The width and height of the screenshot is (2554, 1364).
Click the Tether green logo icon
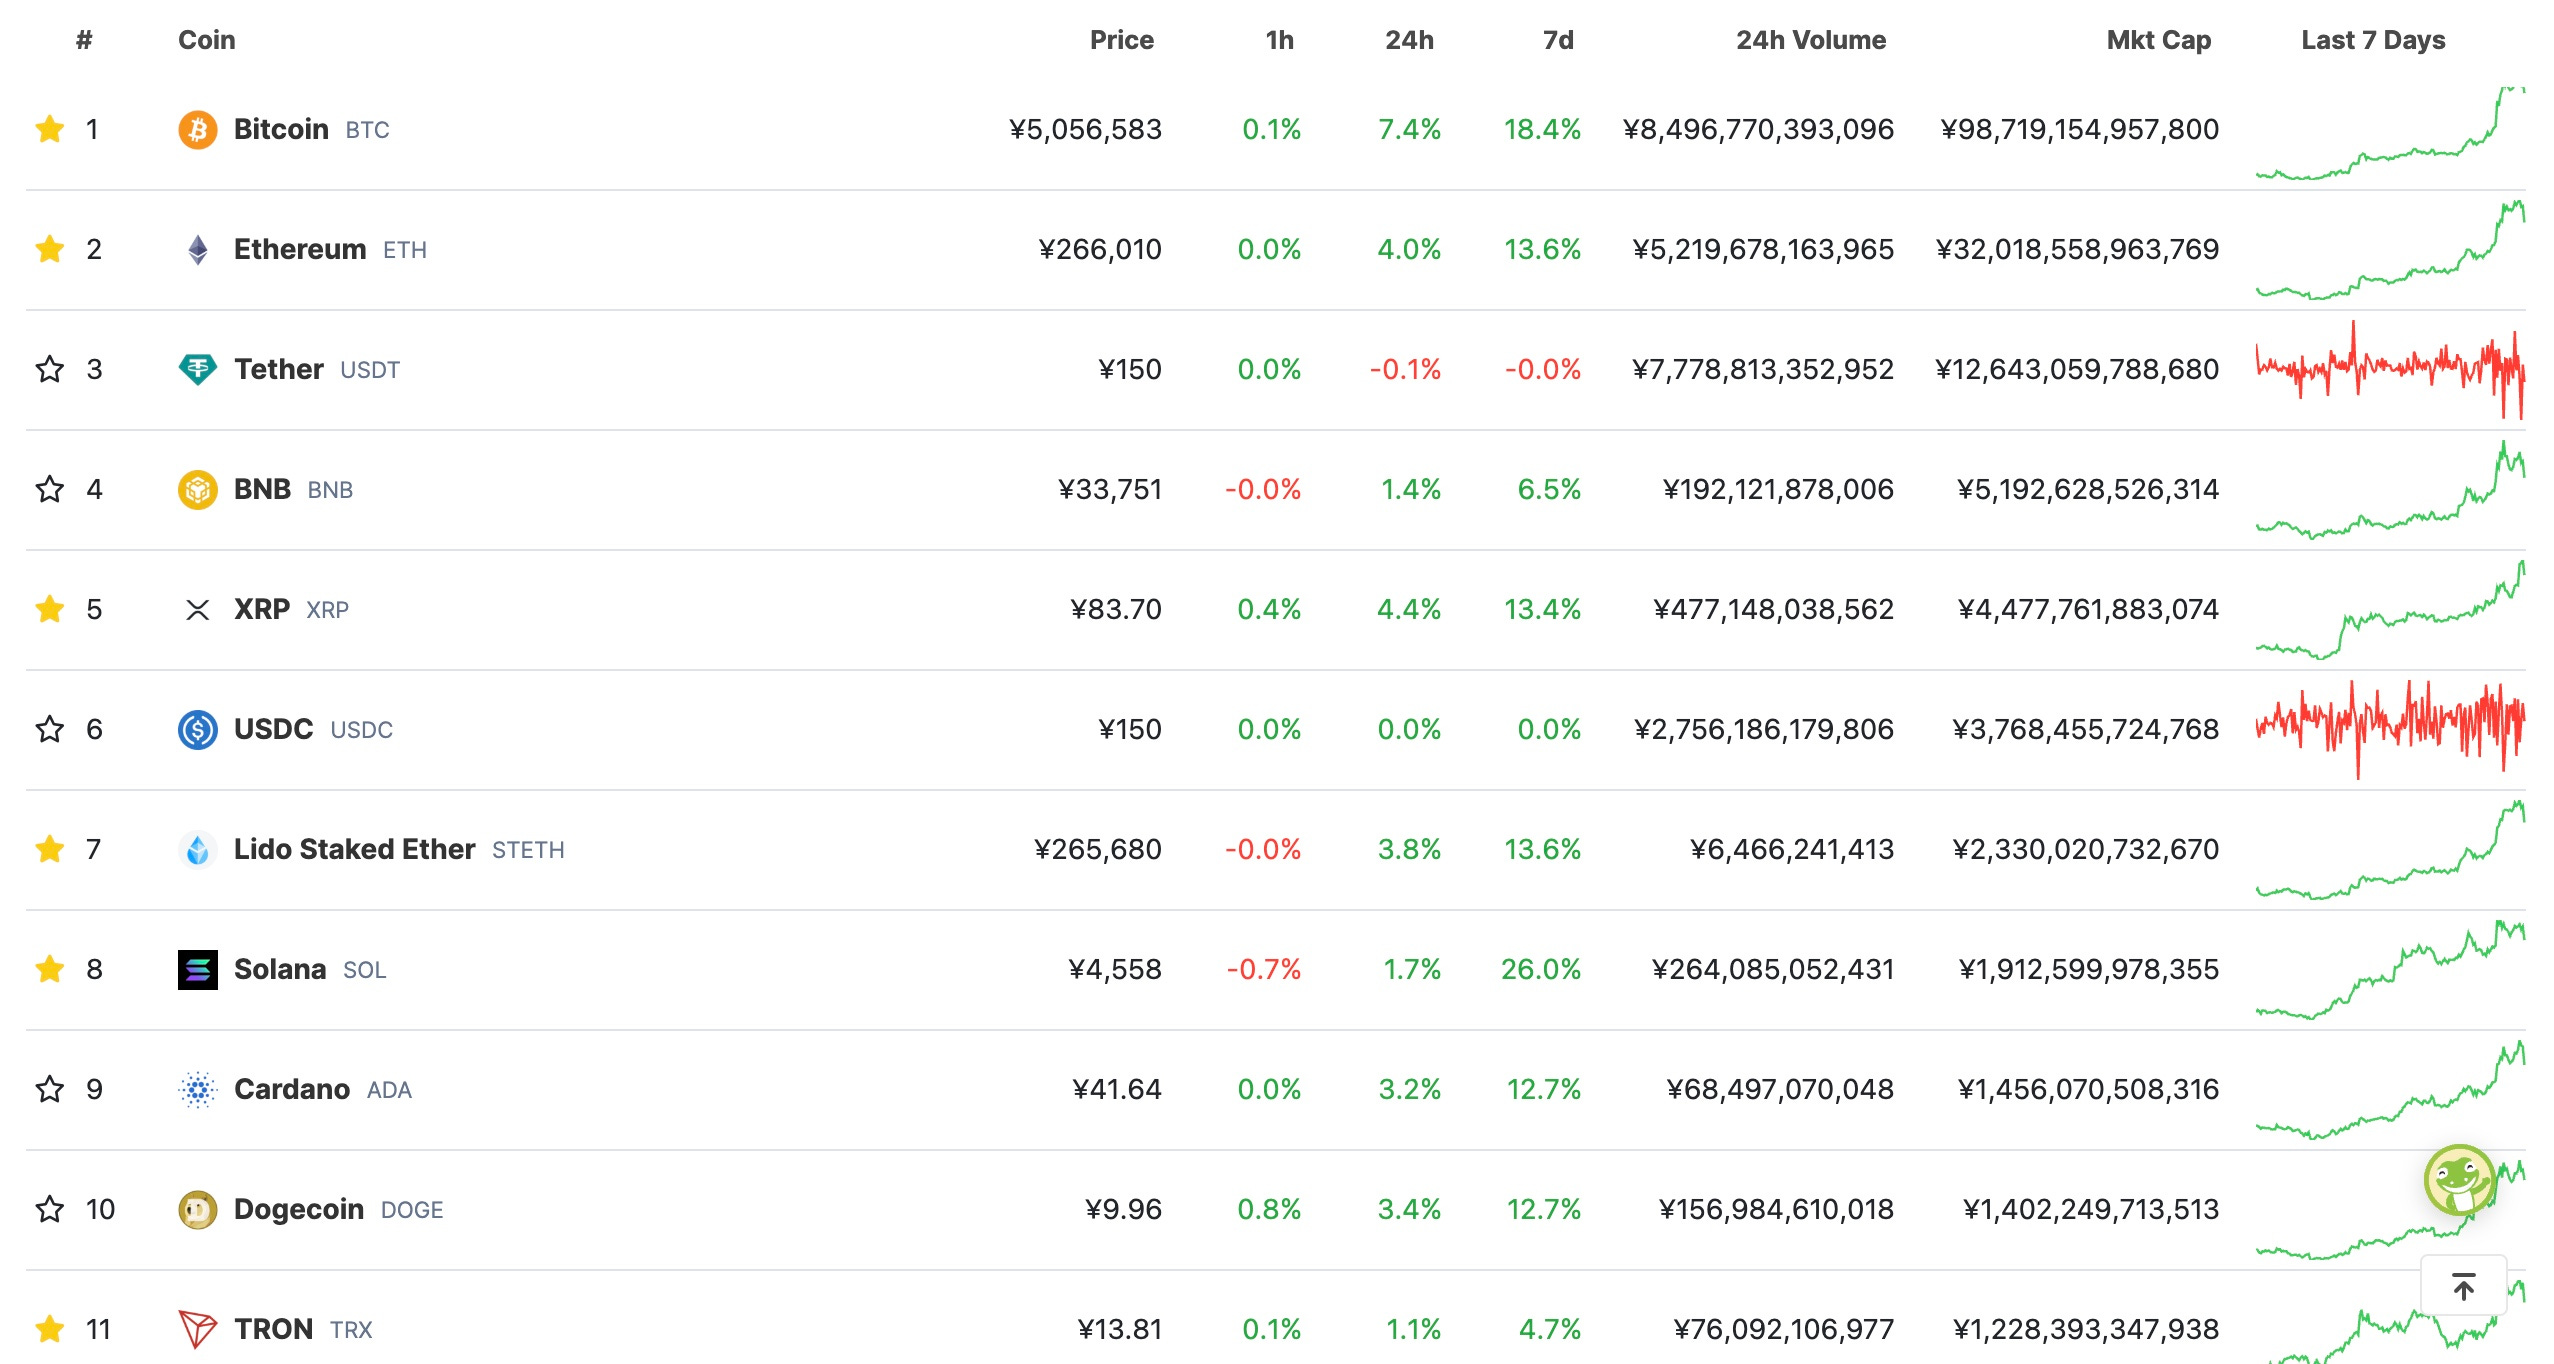198,370
